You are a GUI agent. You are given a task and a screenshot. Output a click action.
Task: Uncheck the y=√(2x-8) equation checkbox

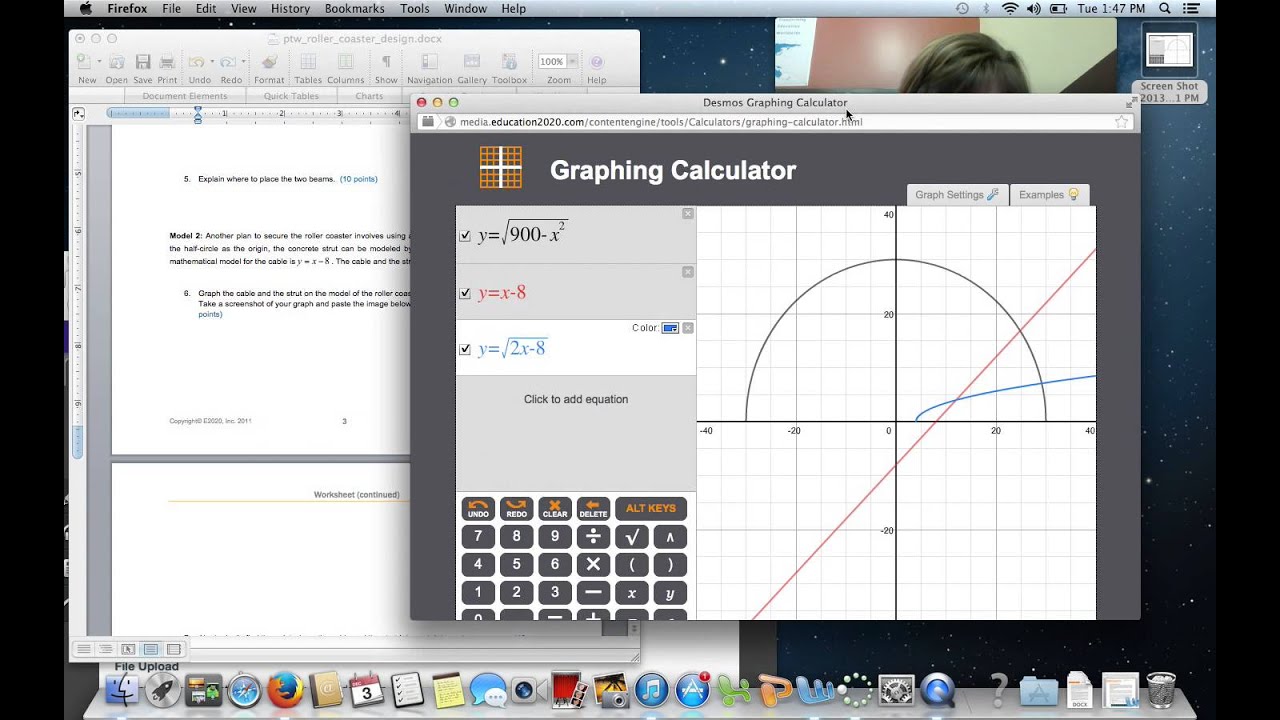click(x=465, y=349)
